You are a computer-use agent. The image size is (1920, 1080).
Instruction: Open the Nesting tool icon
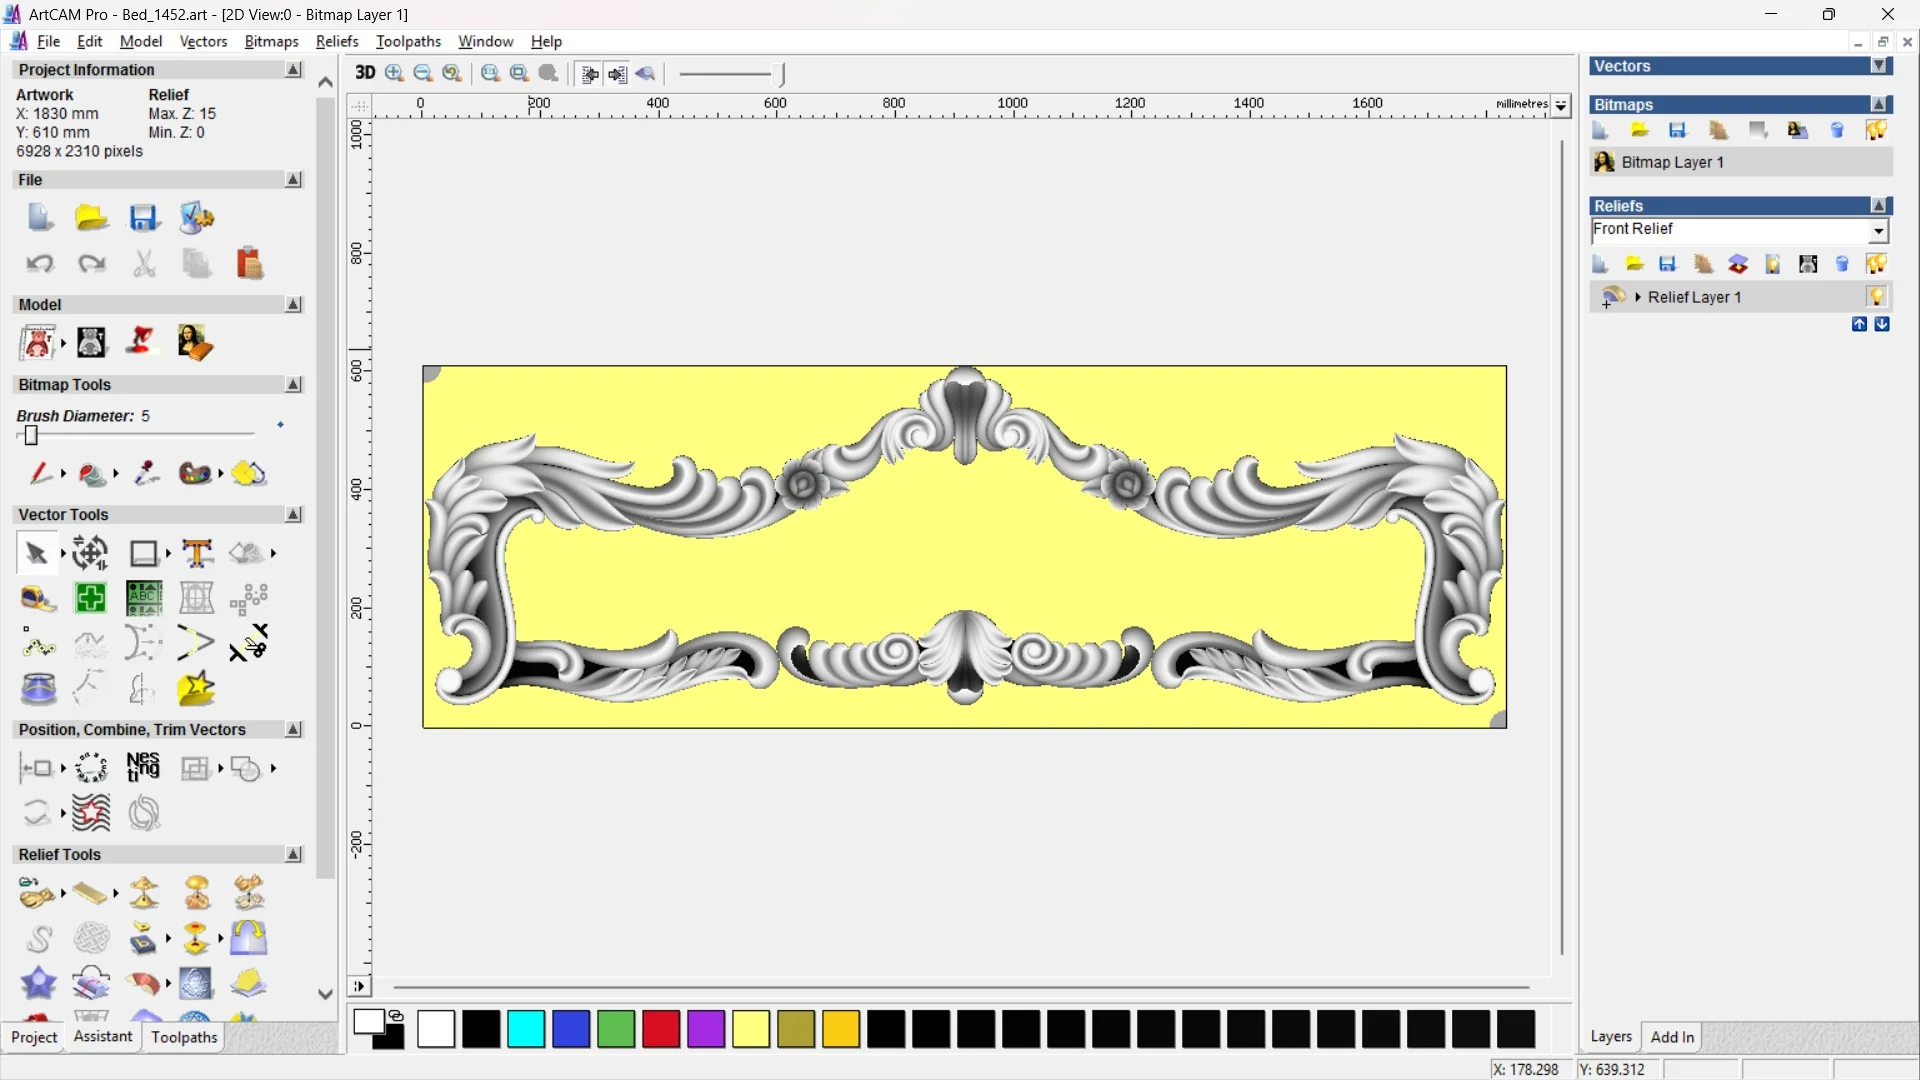143,767
